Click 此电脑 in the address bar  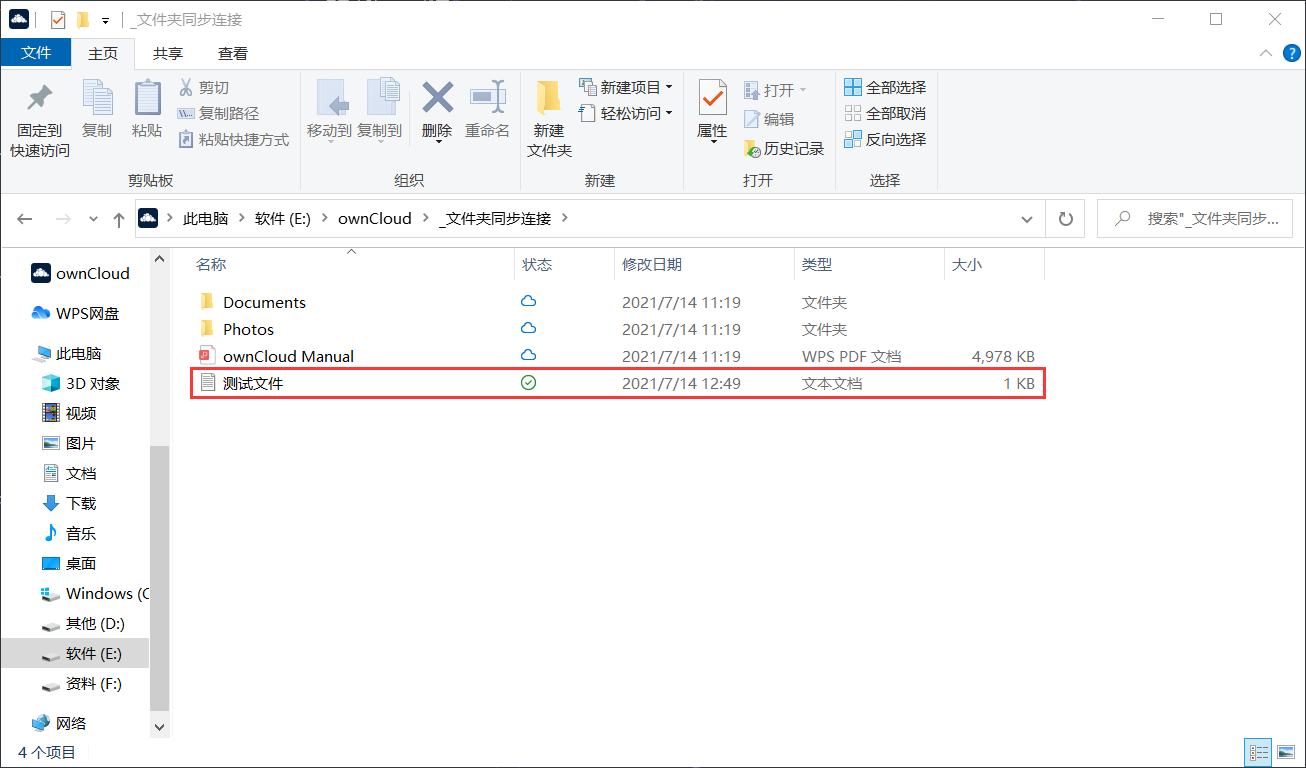click(205, 218)
